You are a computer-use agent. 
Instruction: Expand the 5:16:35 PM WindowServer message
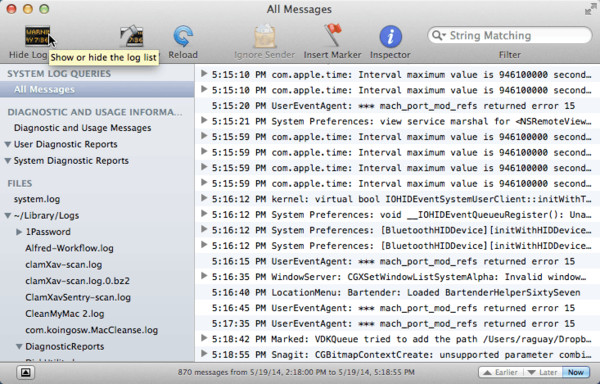pyautogui.click(x=204, y=276)
